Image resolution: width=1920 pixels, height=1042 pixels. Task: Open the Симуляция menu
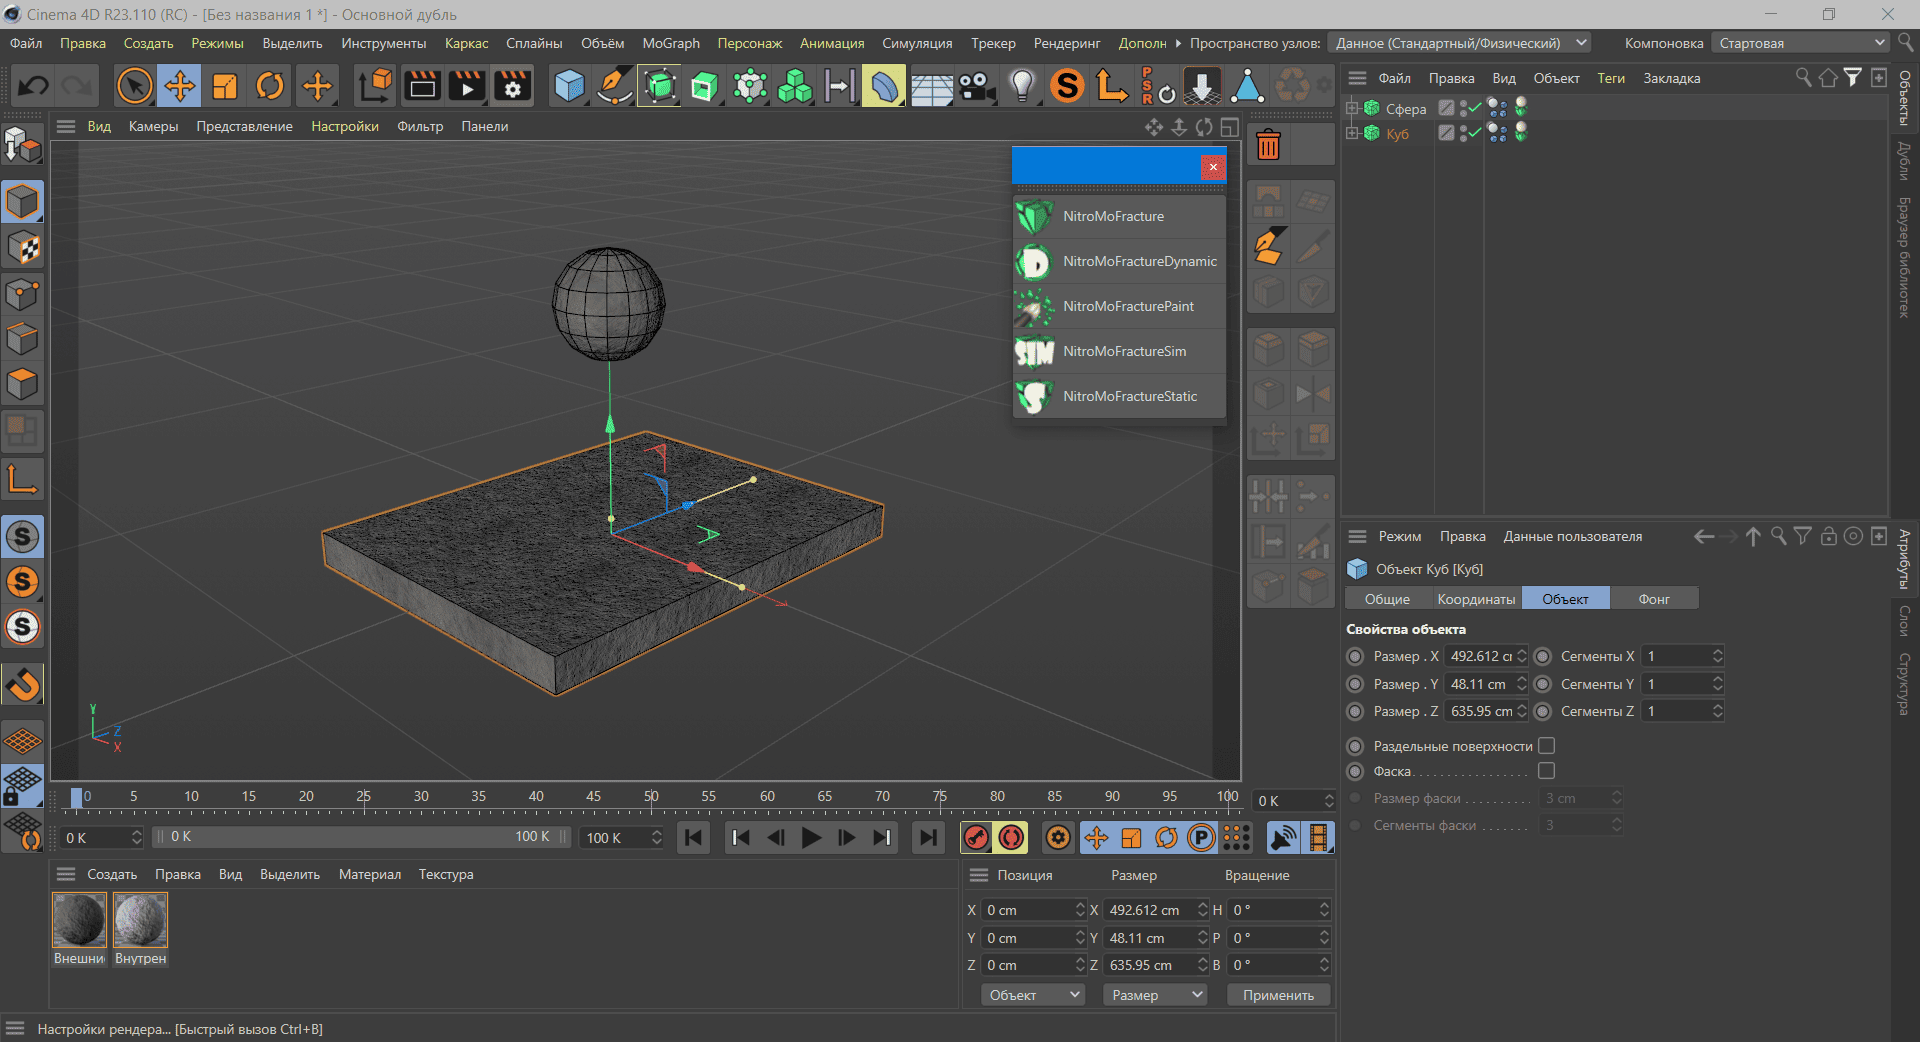[917, 43]
